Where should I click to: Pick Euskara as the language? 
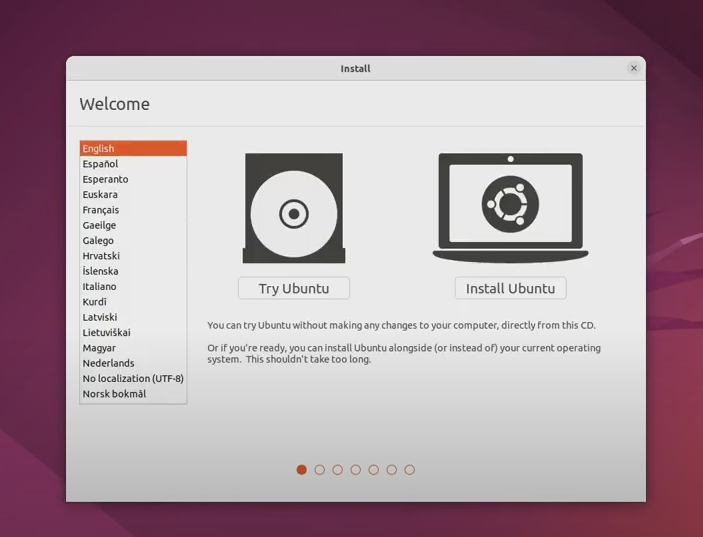[x=133, y=195]
